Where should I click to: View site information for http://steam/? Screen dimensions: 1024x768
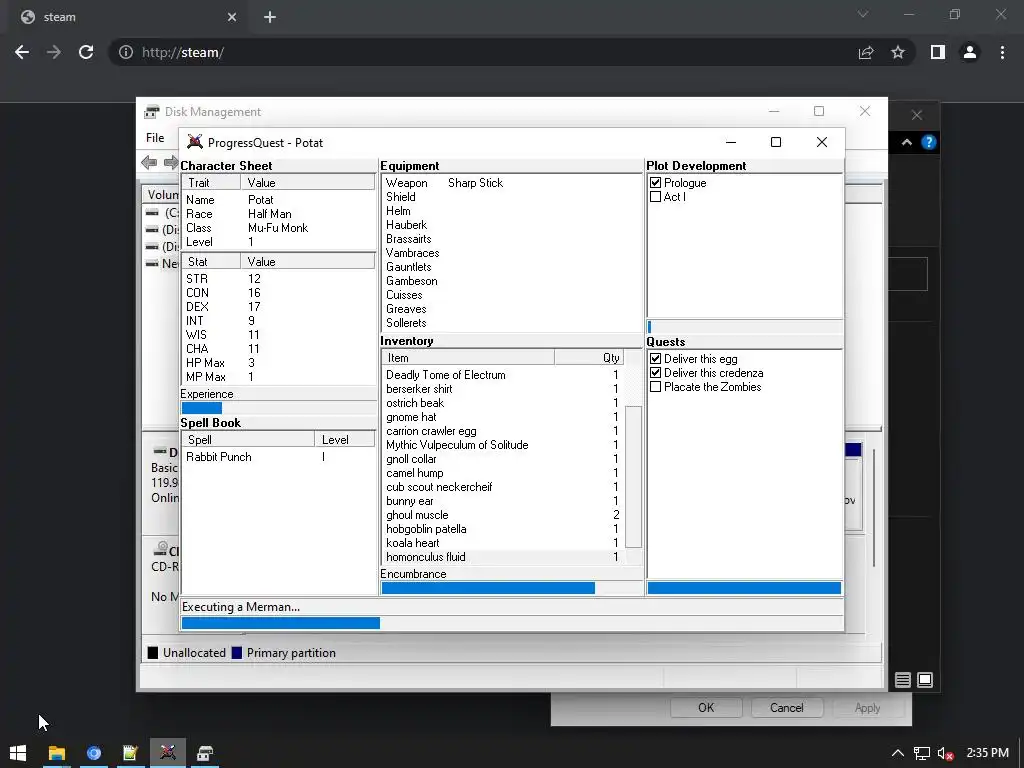point(126,52)
